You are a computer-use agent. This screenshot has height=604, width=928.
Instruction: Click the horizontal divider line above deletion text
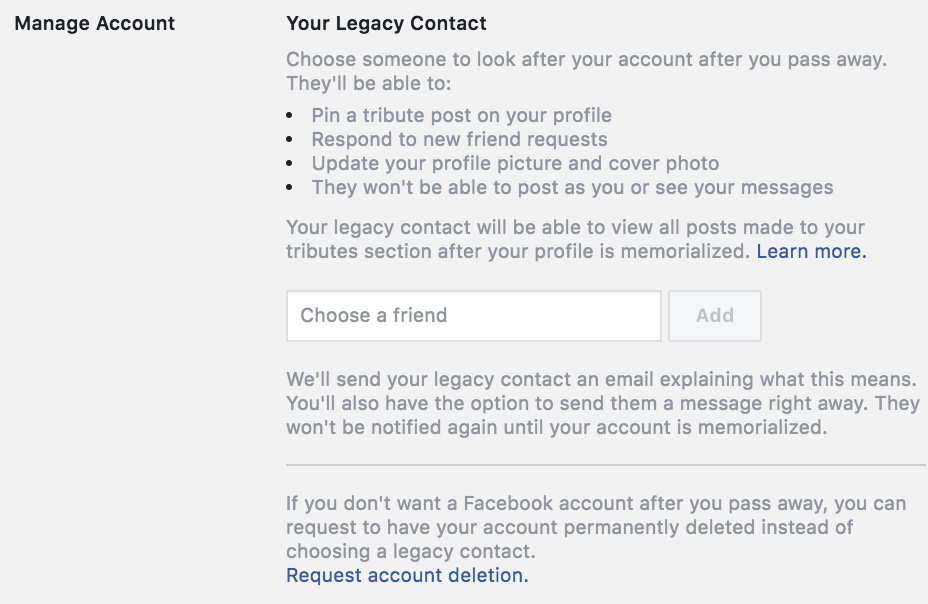point(605,465)
